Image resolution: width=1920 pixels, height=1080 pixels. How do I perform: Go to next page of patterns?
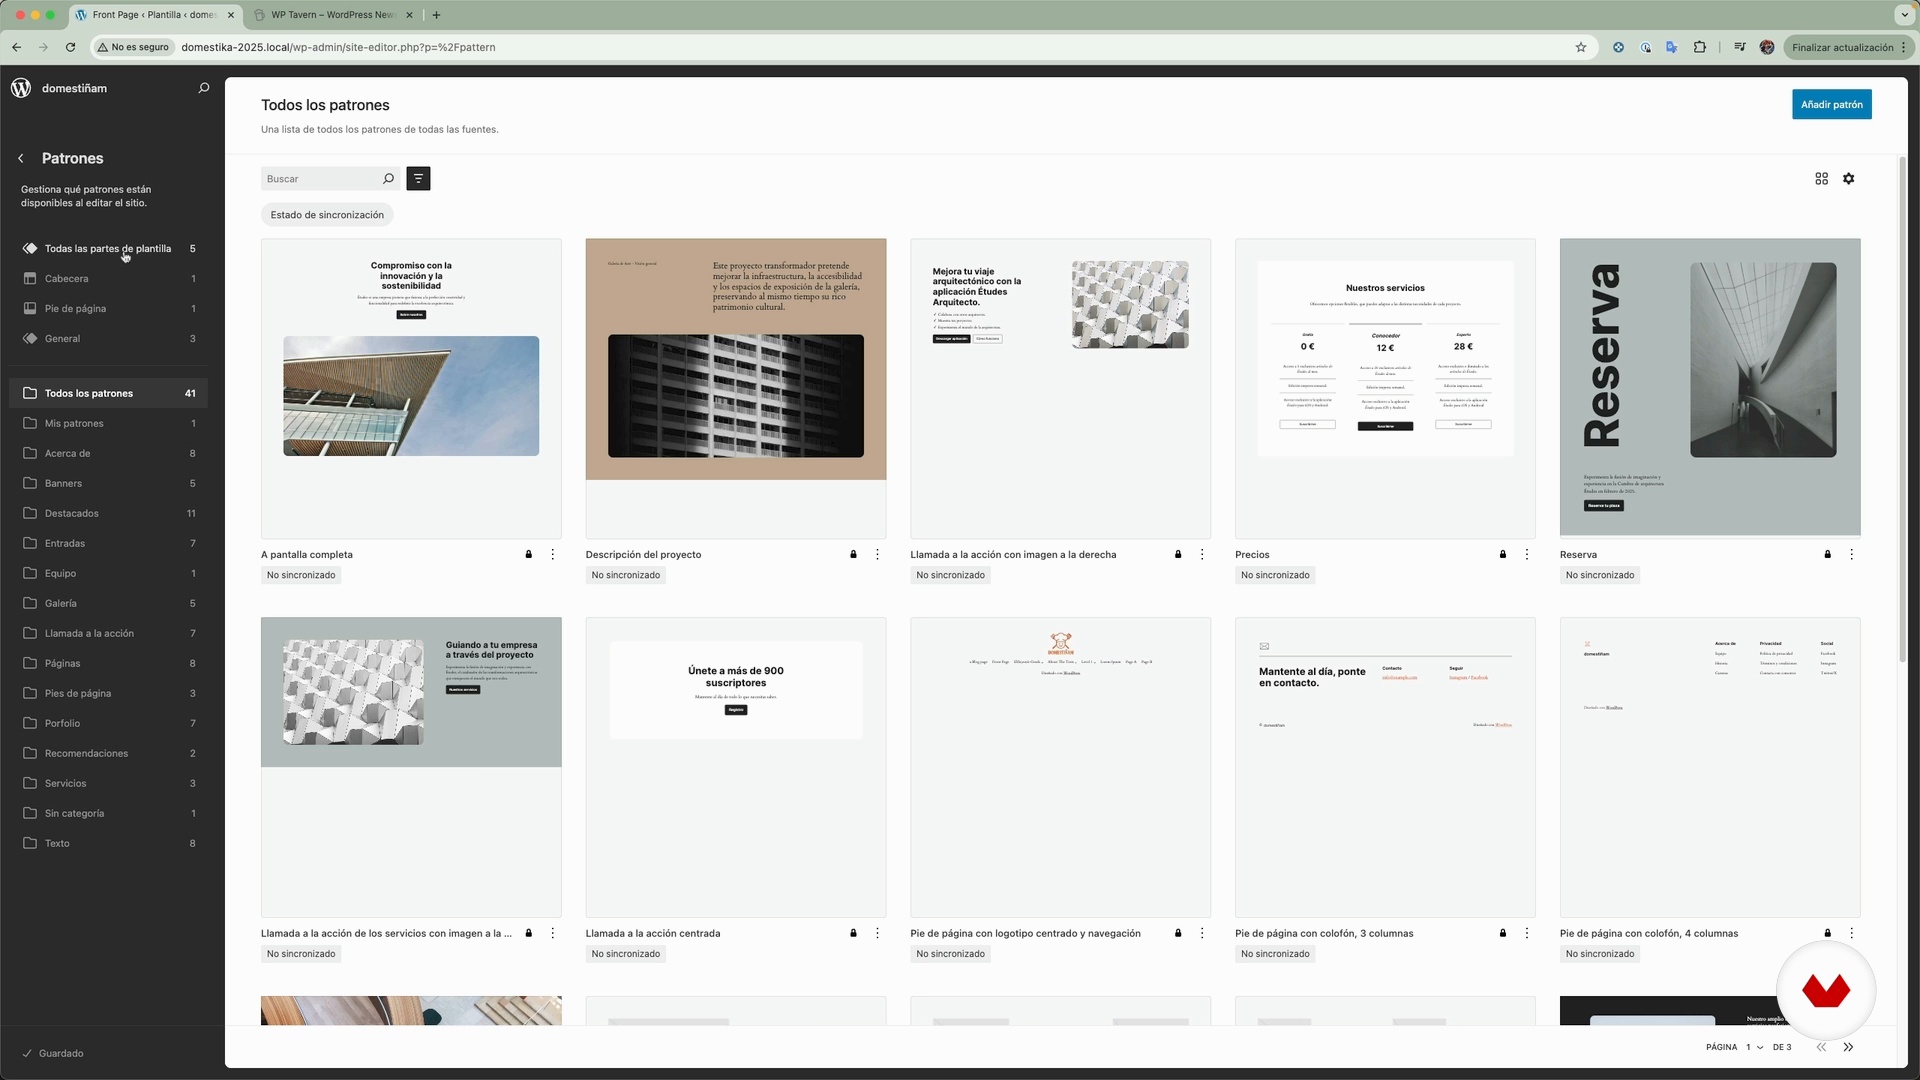tap(1848, 1048)
